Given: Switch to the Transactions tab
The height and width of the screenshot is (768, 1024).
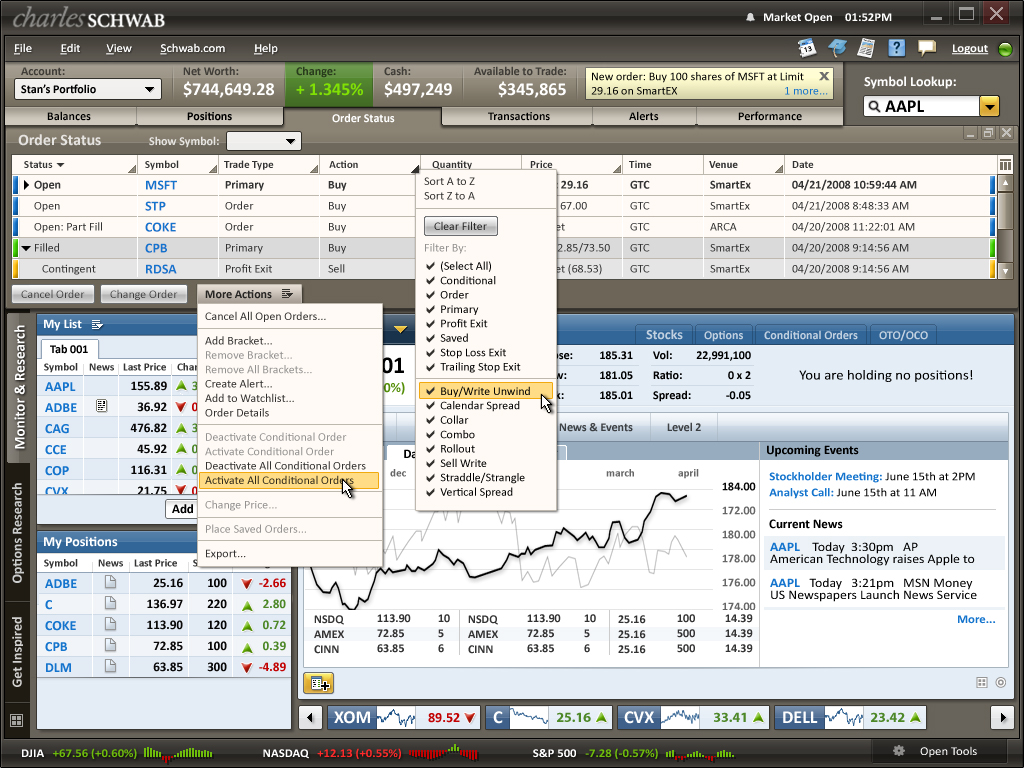Looking at the screenshot, I should pos(519,116).
